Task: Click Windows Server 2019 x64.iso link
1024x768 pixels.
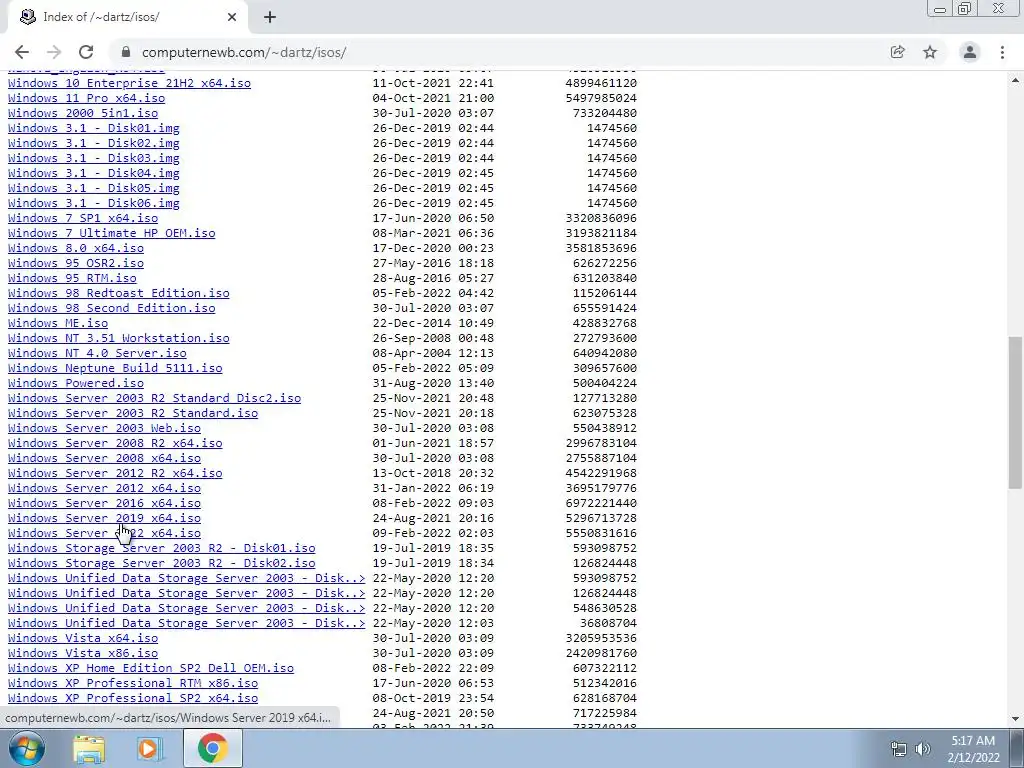Action: pyautogui.click(x=104, y=519)
